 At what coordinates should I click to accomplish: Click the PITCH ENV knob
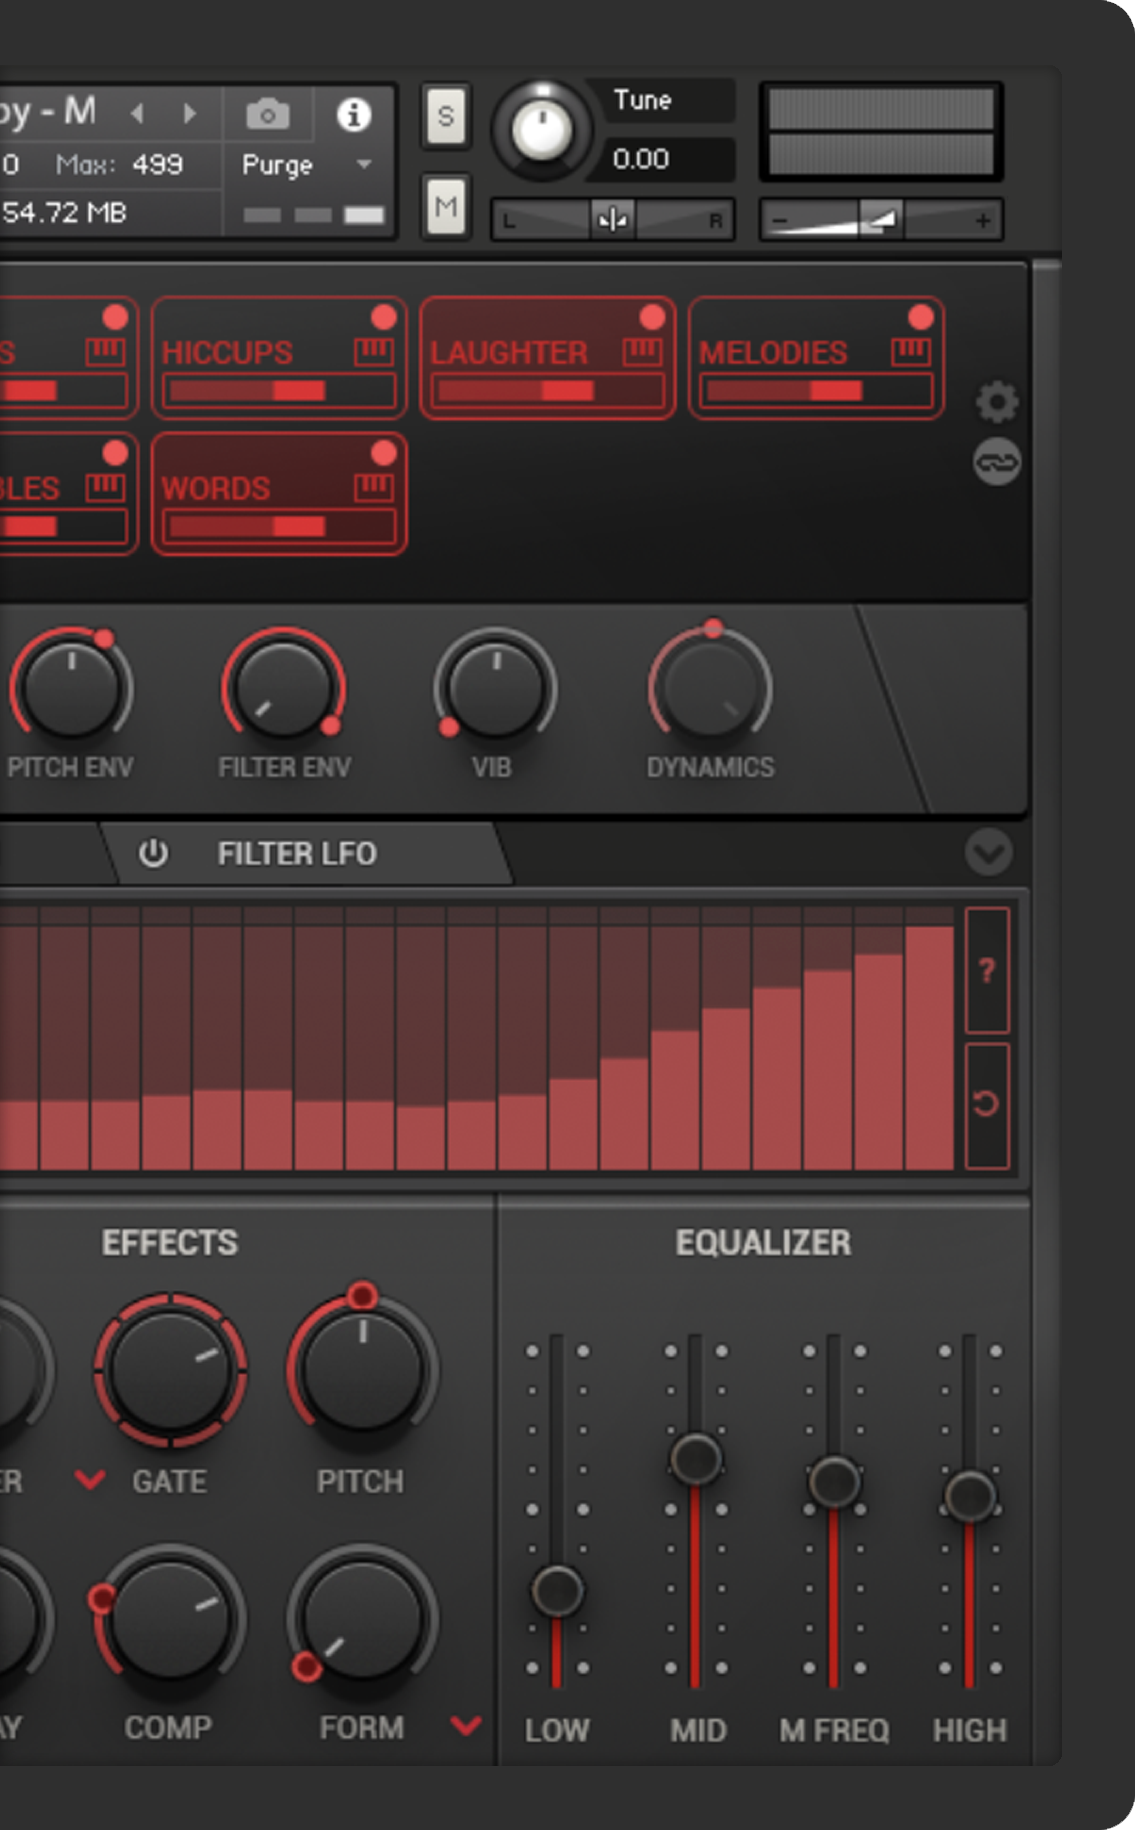(71, 690)
